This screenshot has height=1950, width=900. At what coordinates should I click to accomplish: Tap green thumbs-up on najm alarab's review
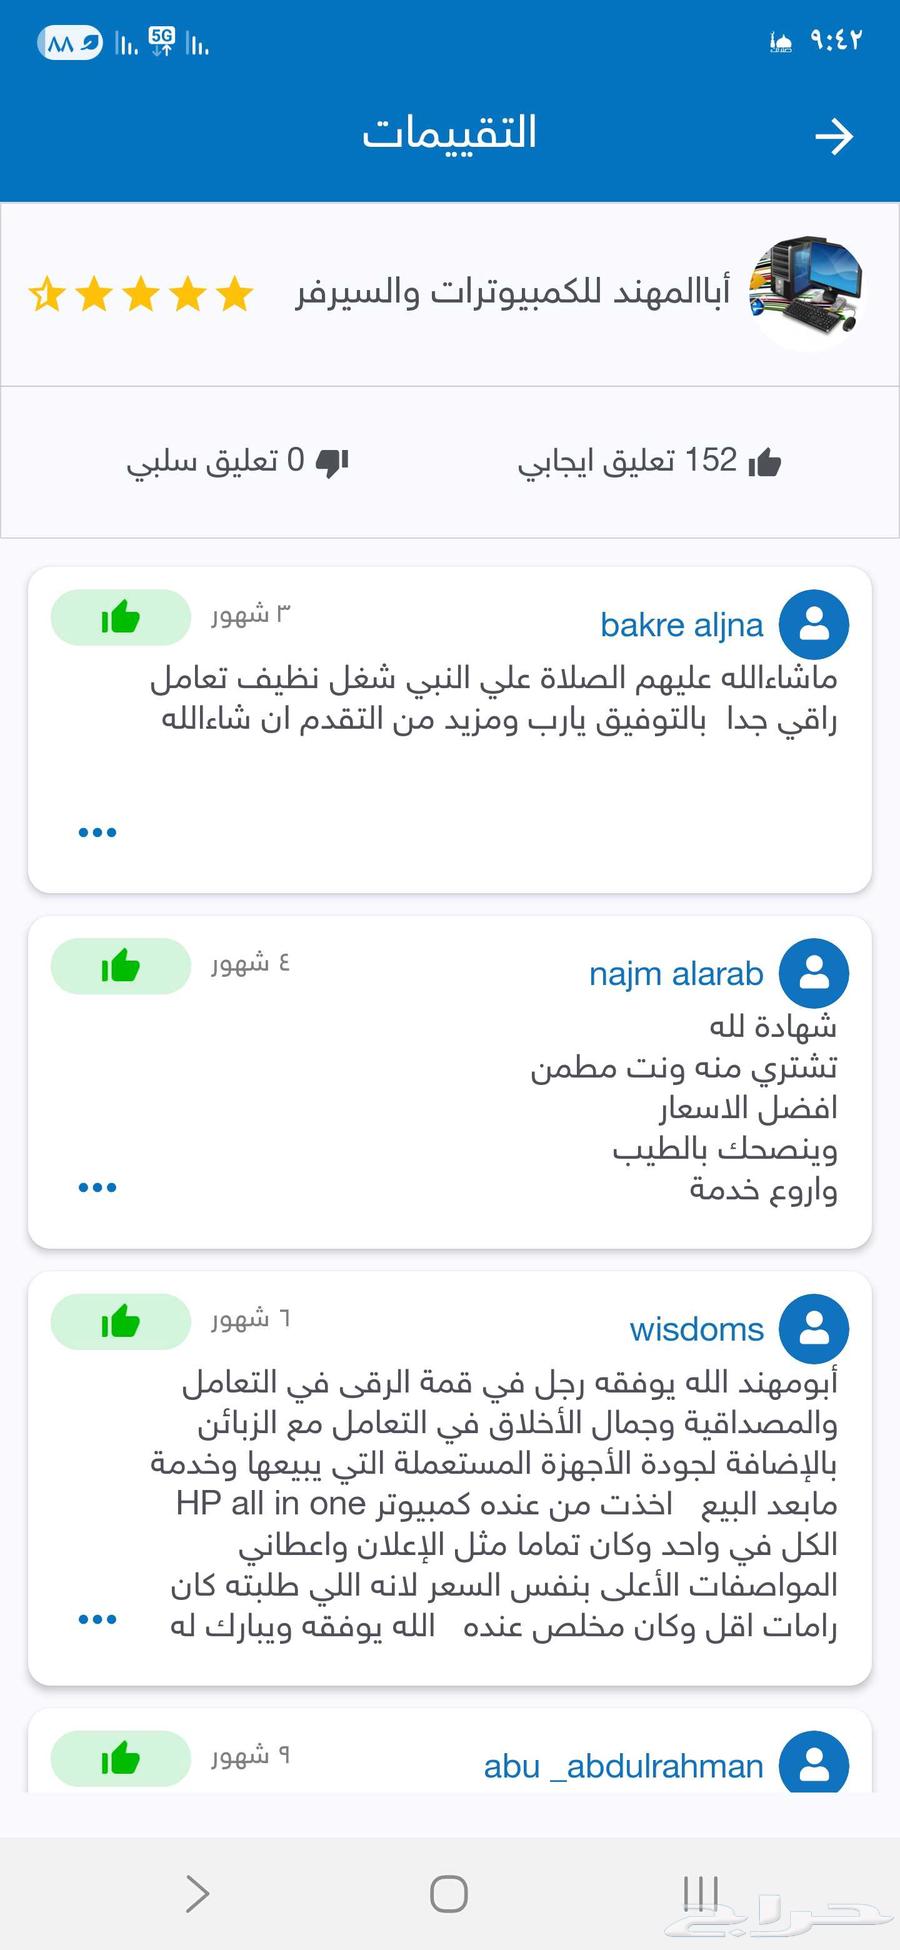click(120, 967)
